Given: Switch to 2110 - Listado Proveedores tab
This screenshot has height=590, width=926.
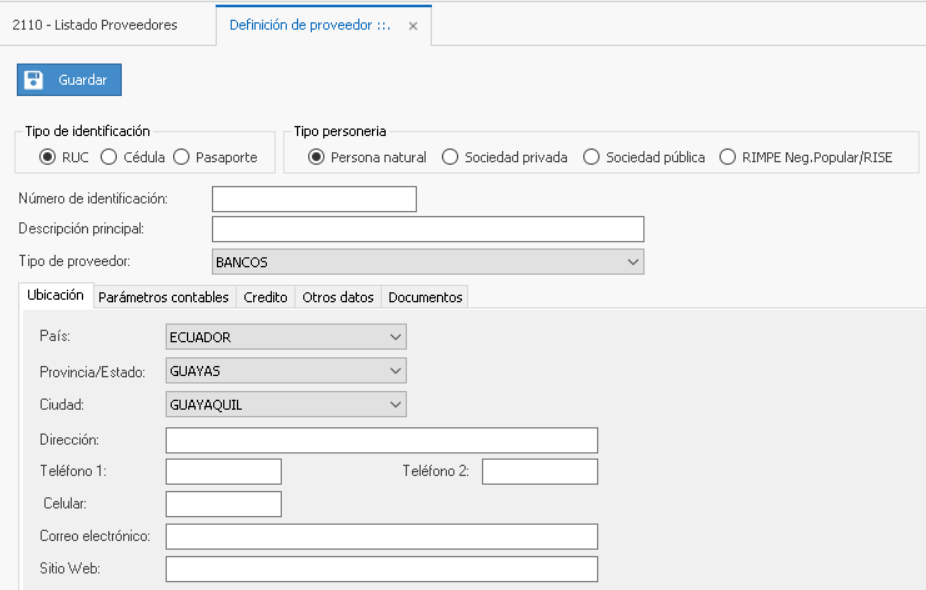Looking at the screenshot, I should (x=95, y=25).
